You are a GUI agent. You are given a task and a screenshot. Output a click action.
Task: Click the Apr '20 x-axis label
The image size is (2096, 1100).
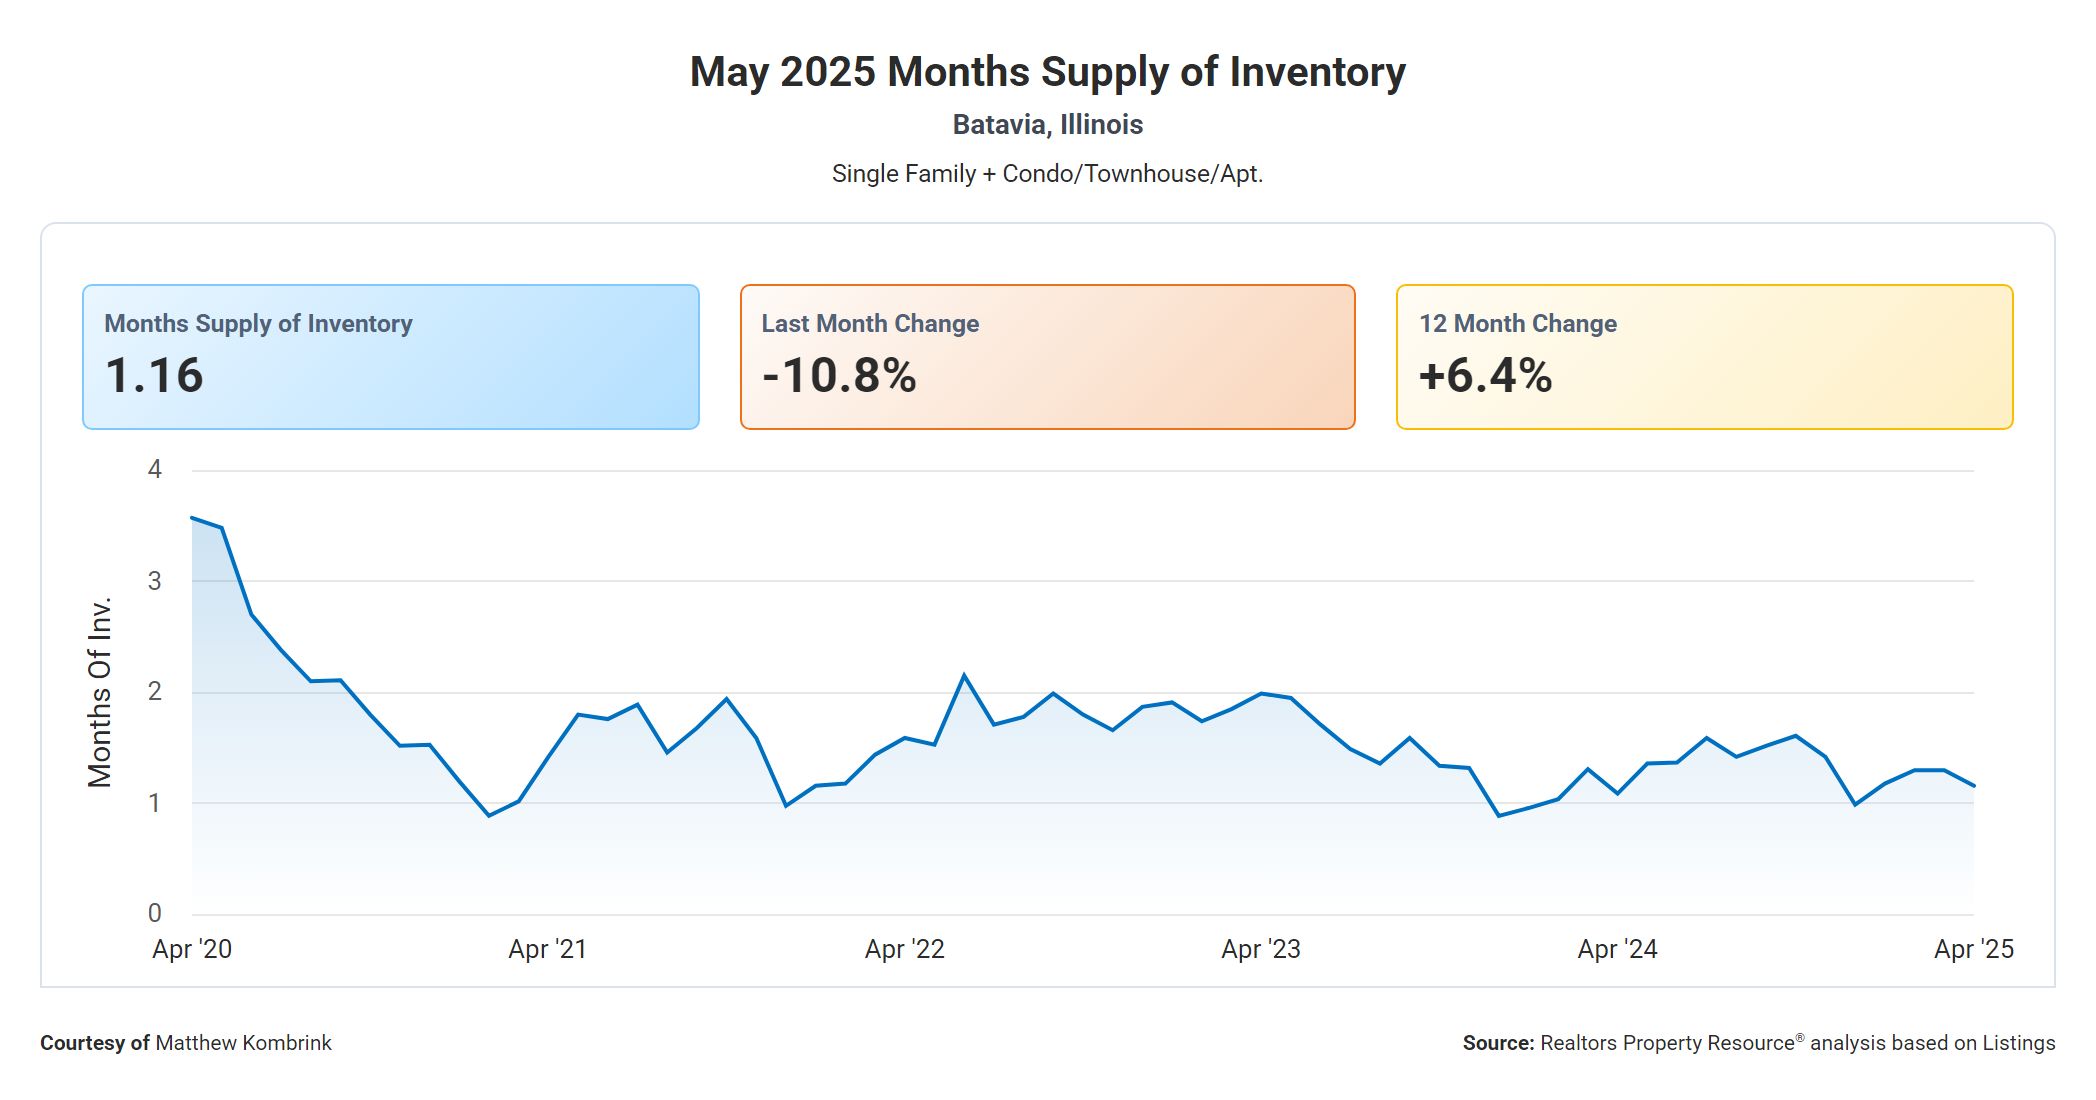click(192, 949)
